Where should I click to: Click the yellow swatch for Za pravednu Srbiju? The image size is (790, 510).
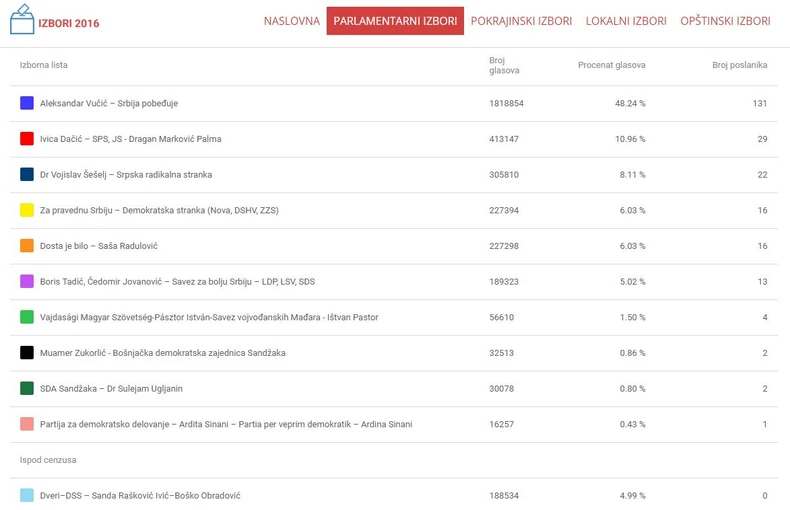27,210
